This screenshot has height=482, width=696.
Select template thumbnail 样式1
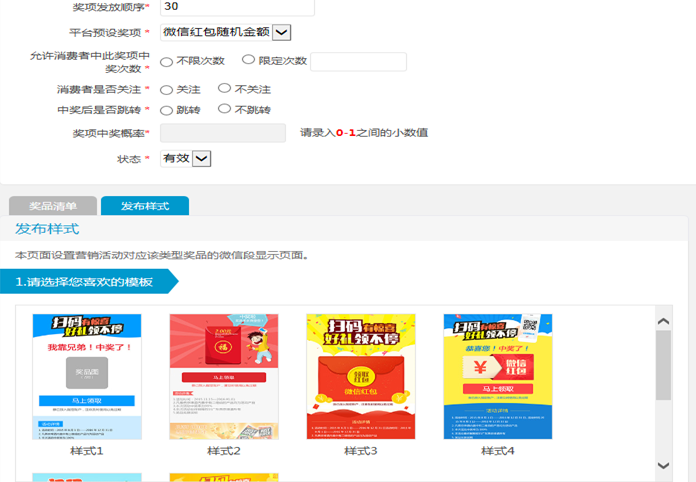tap(87, 377)
